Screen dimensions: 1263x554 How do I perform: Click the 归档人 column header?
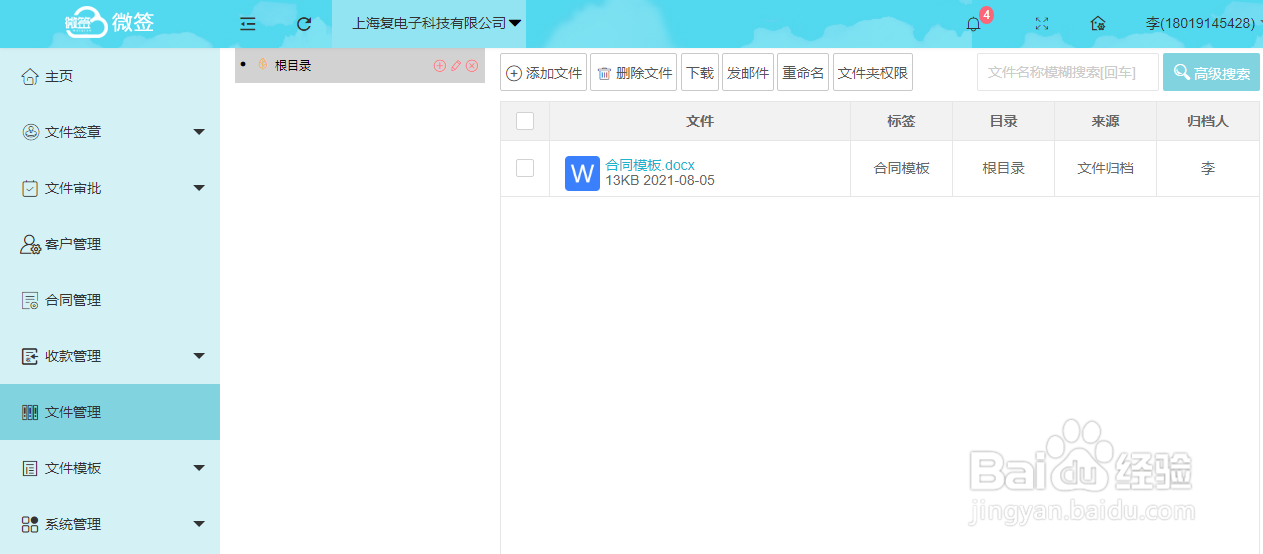point(1208,121)
